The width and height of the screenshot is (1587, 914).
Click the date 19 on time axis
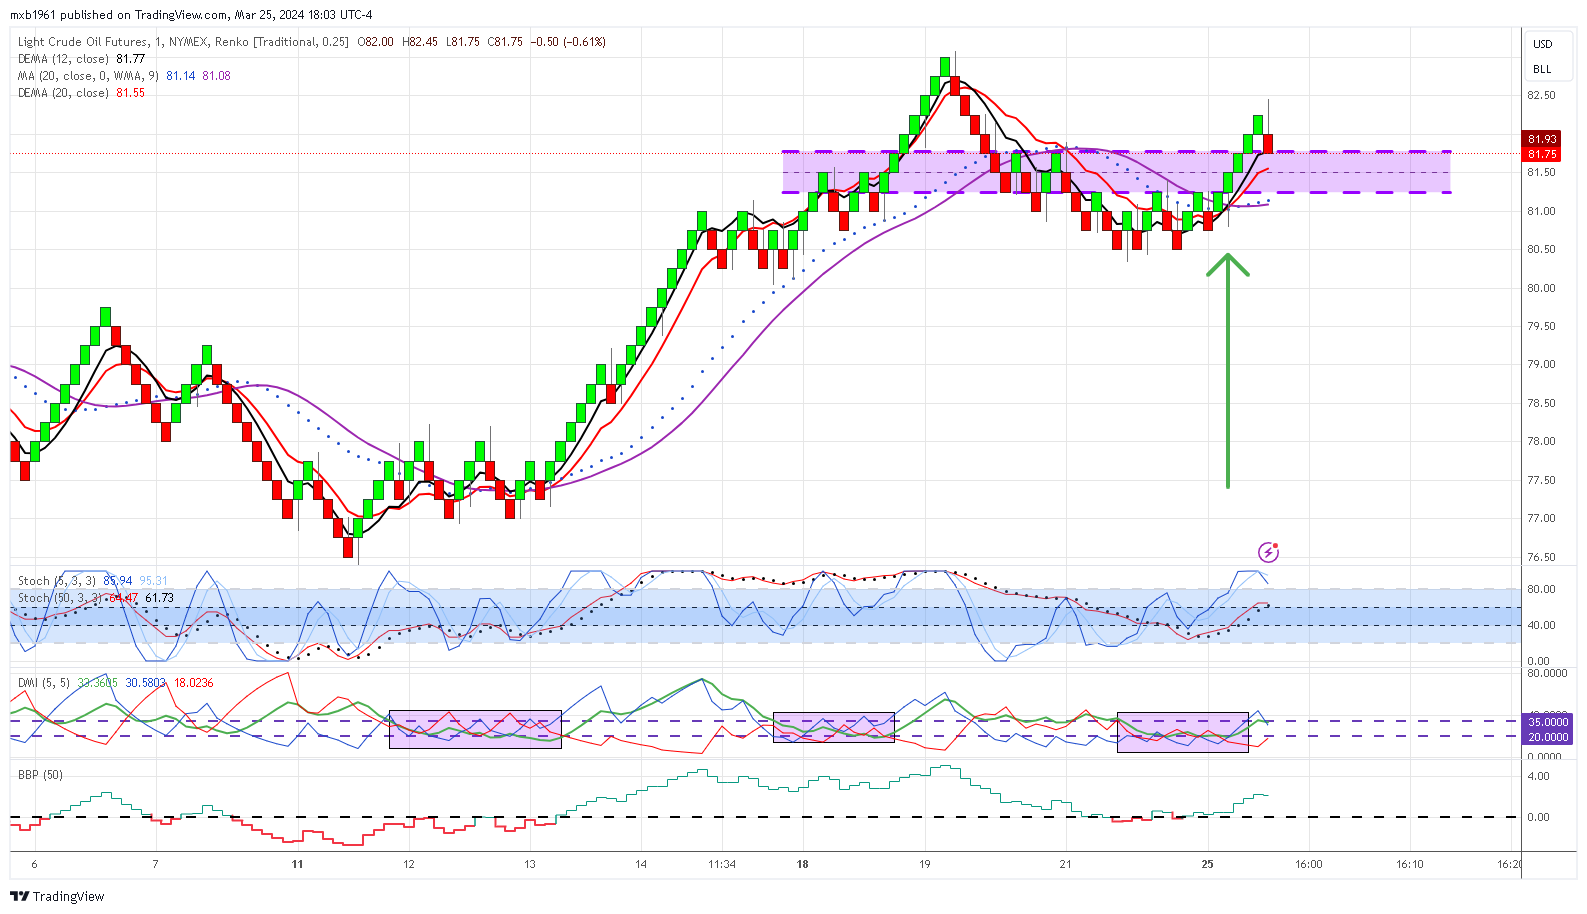(925, 865)
